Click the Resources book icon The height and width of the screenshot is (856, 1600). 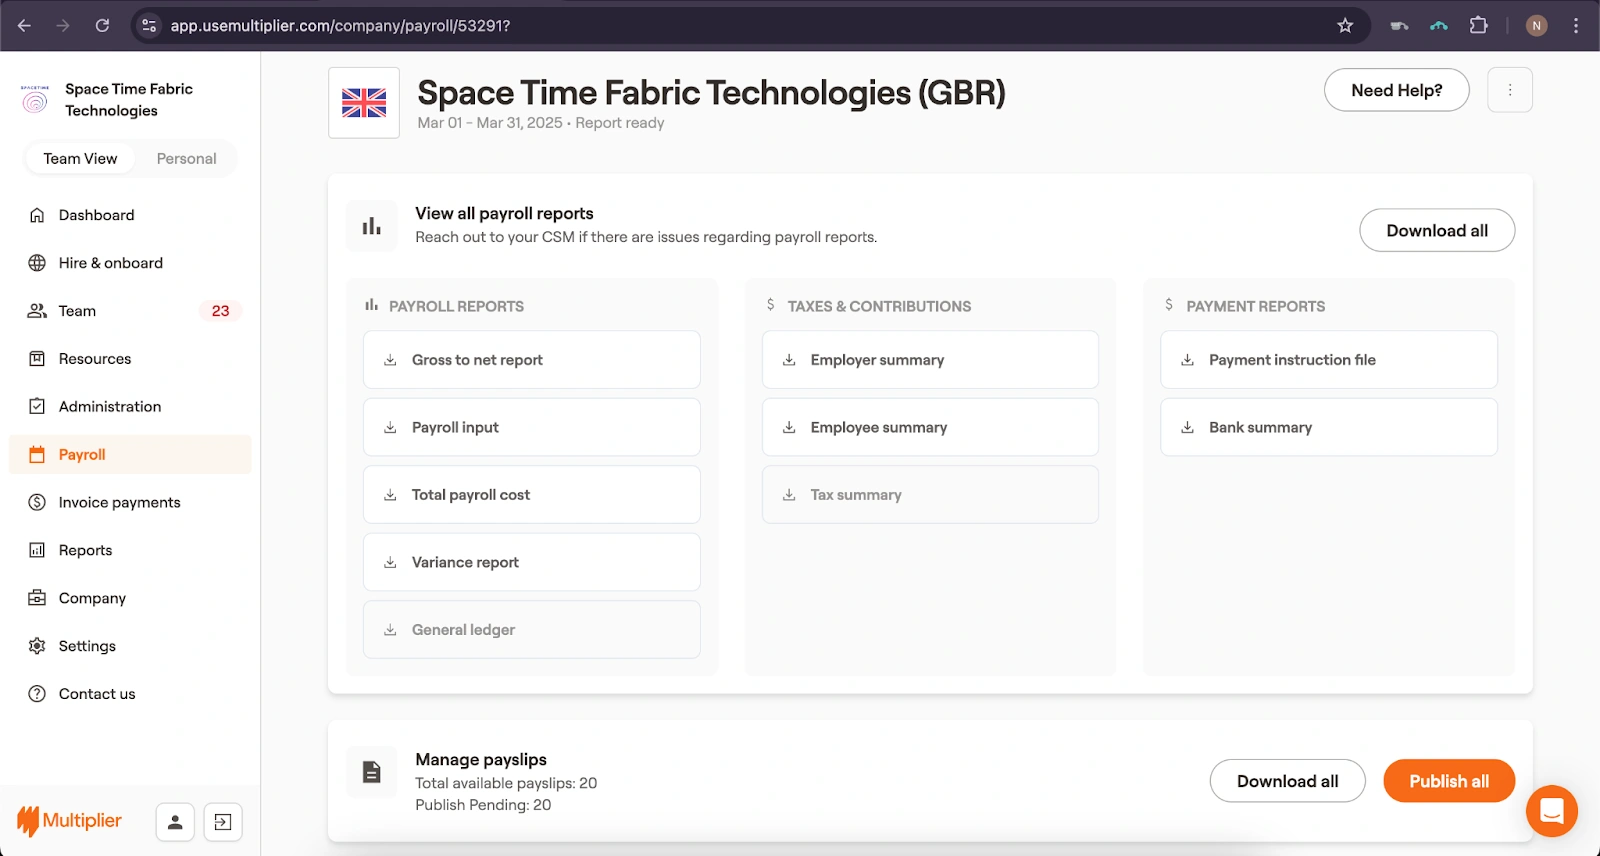37,359
